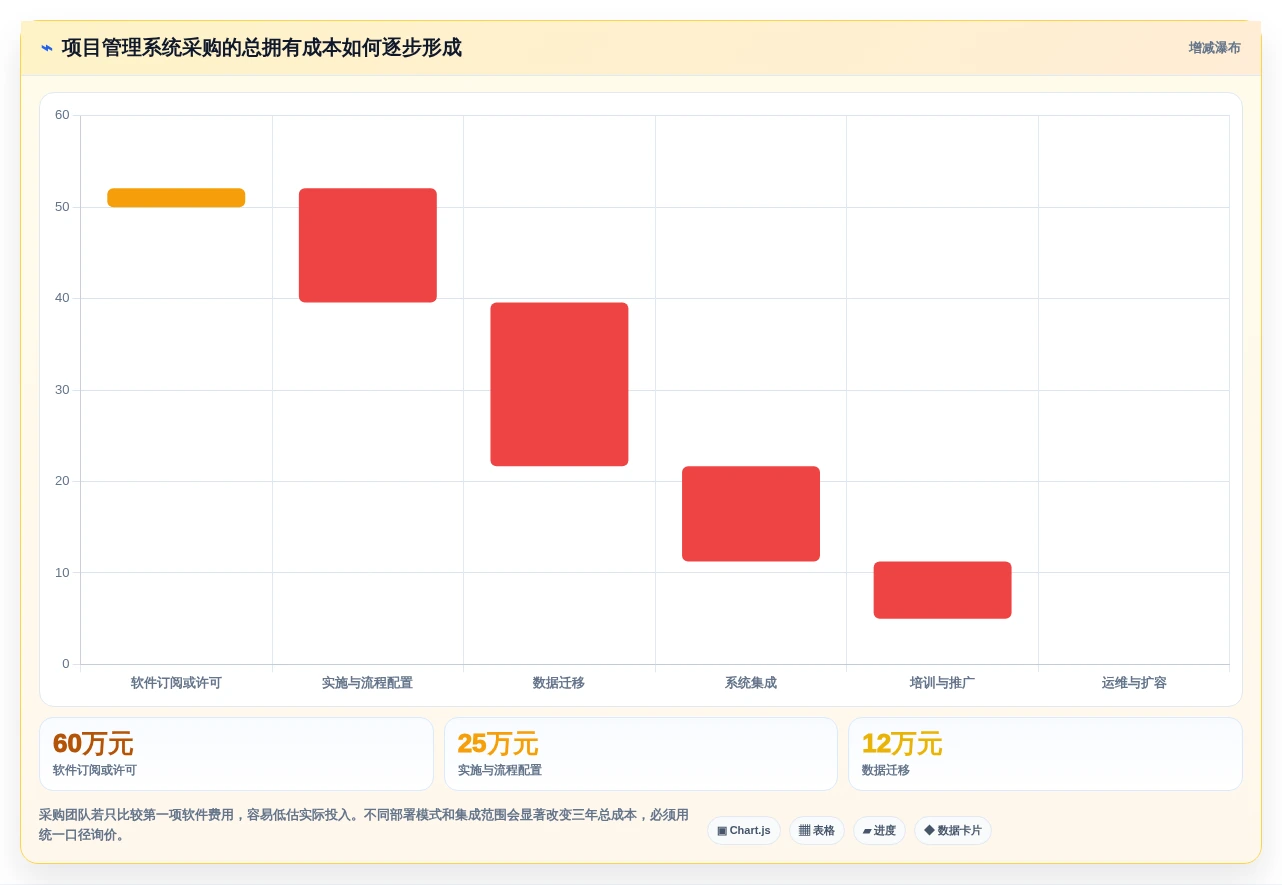The image size is (1282, 885).
Task: Open the 60万元 data card
Action: pos(236,754)
